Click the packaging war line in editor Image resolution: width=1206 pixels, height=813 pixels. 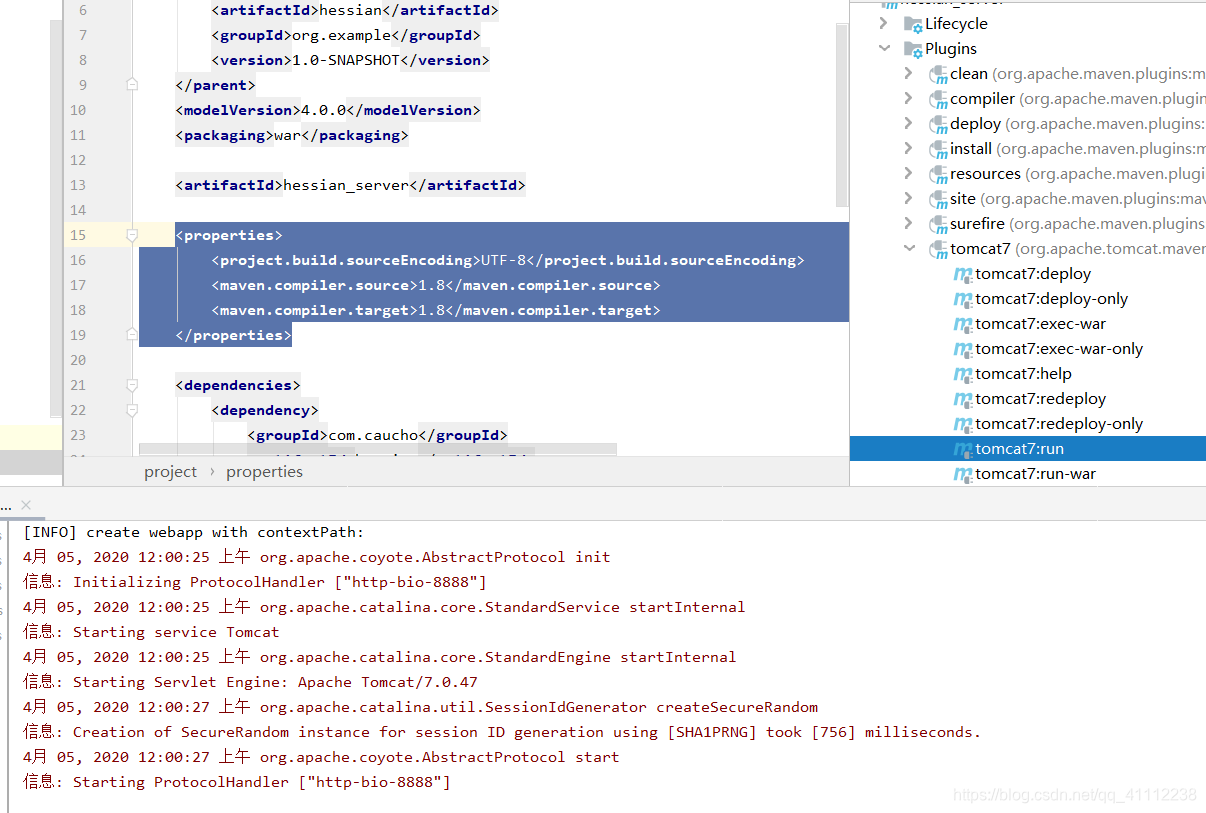click(292, 135)
